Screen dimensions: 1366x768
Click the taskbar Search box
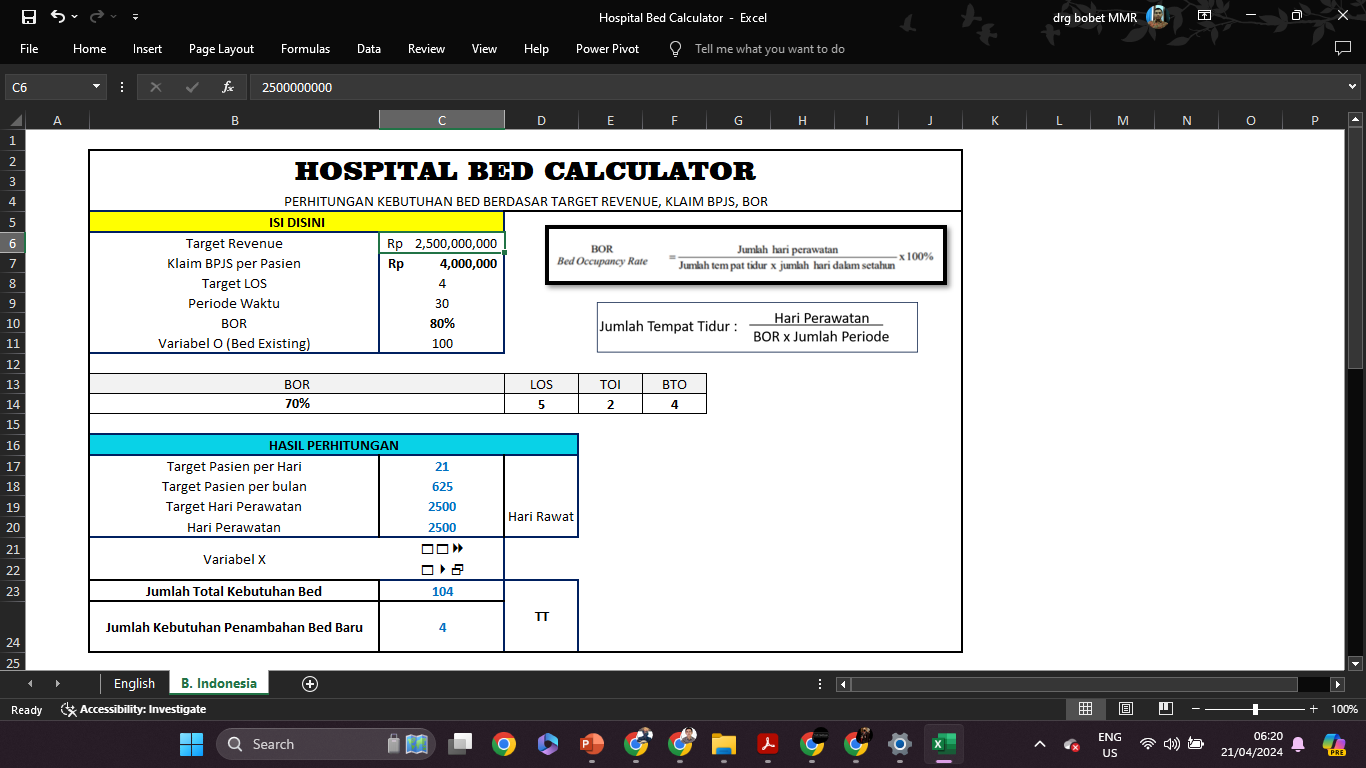[x=327, y=744]
